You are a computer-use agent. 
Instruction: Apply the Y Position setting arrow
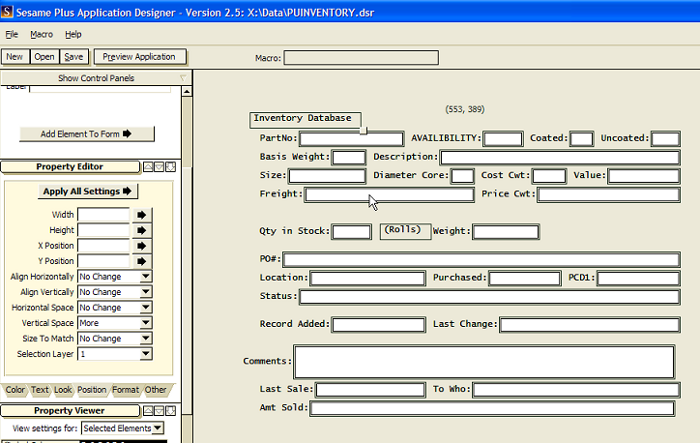pyautogui.click(x=142, y=261)
